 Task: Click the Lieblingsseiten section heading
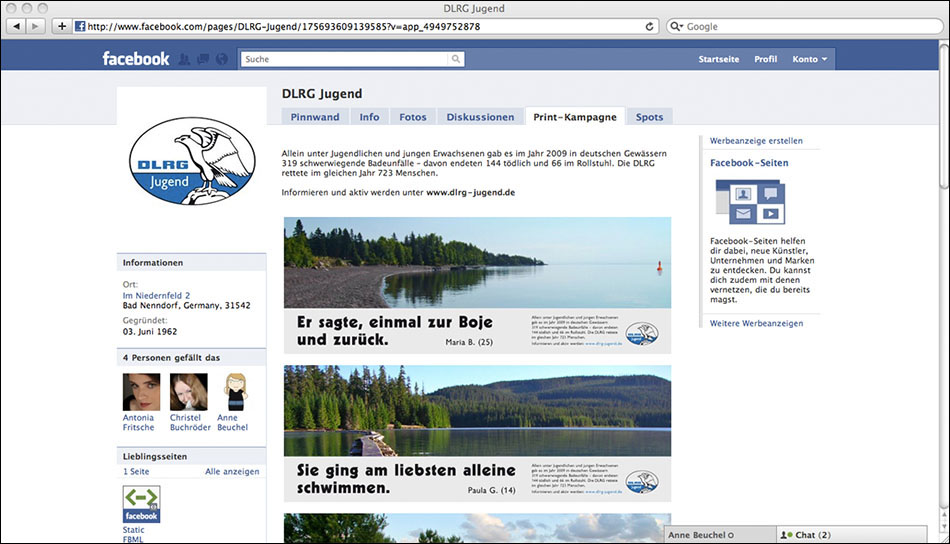click(x=154, y=456)
